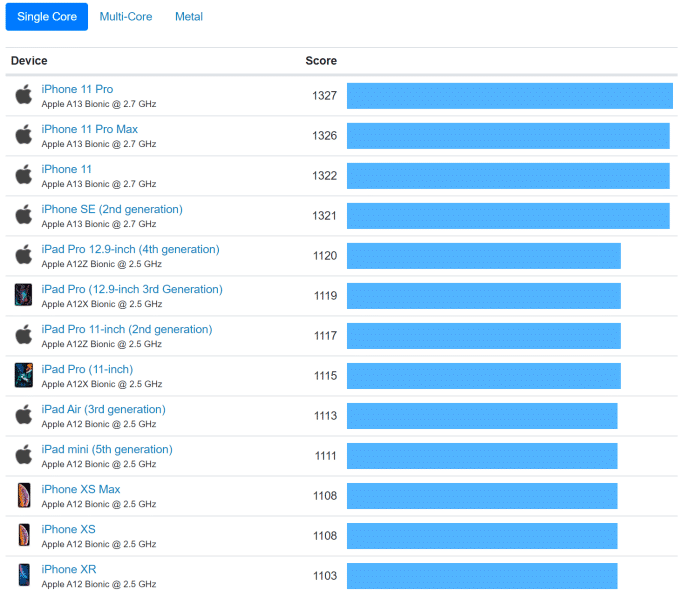Open iPad Pro (12.9-inch 3rd Generation) link
Viewport: 700px width, 590px height.
click(x=132, y=289)
